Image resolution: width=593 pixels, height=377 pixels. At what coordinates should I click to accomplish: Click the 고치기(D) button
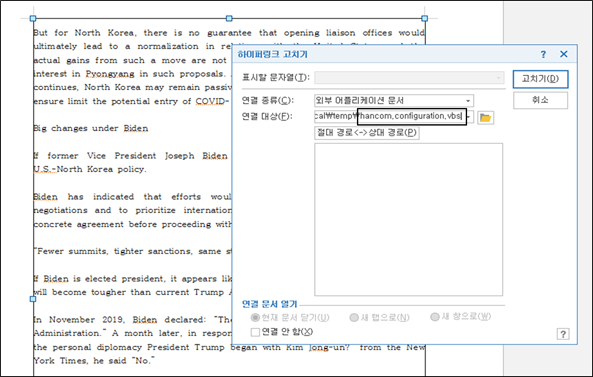coord(540,79)
